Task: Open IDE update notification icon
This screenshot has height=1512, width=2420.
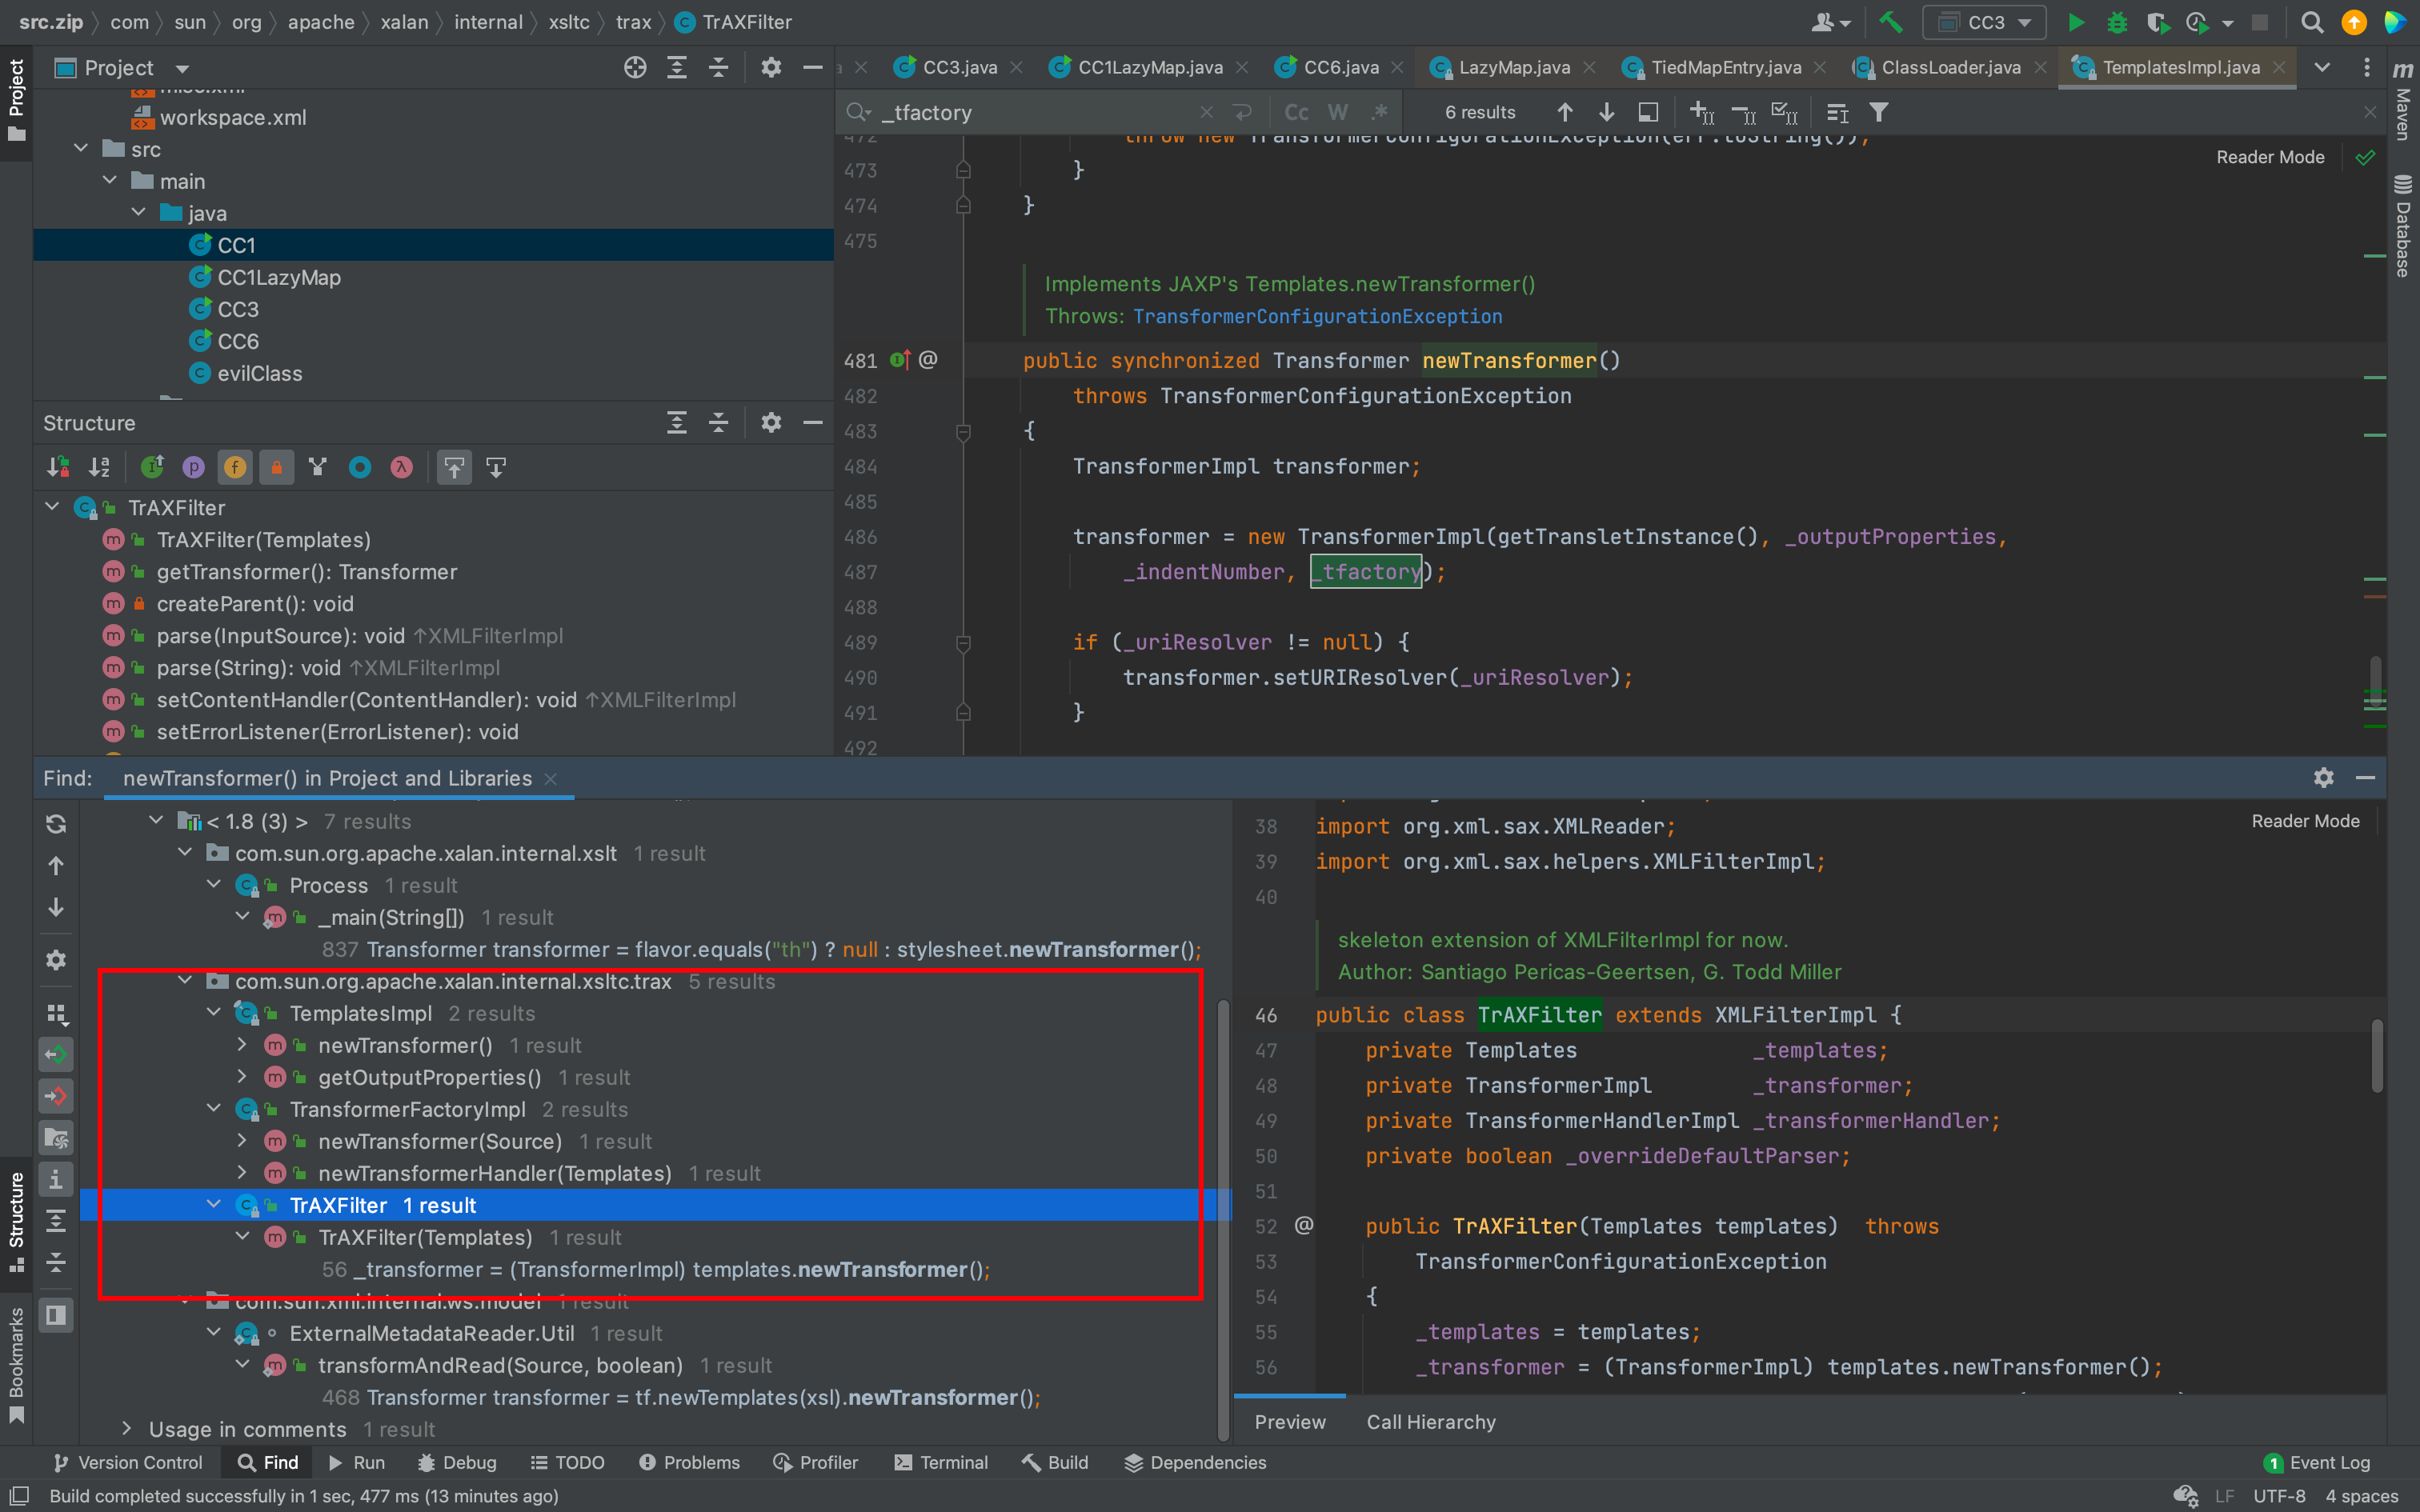Action: click(x=2354, y=22)
